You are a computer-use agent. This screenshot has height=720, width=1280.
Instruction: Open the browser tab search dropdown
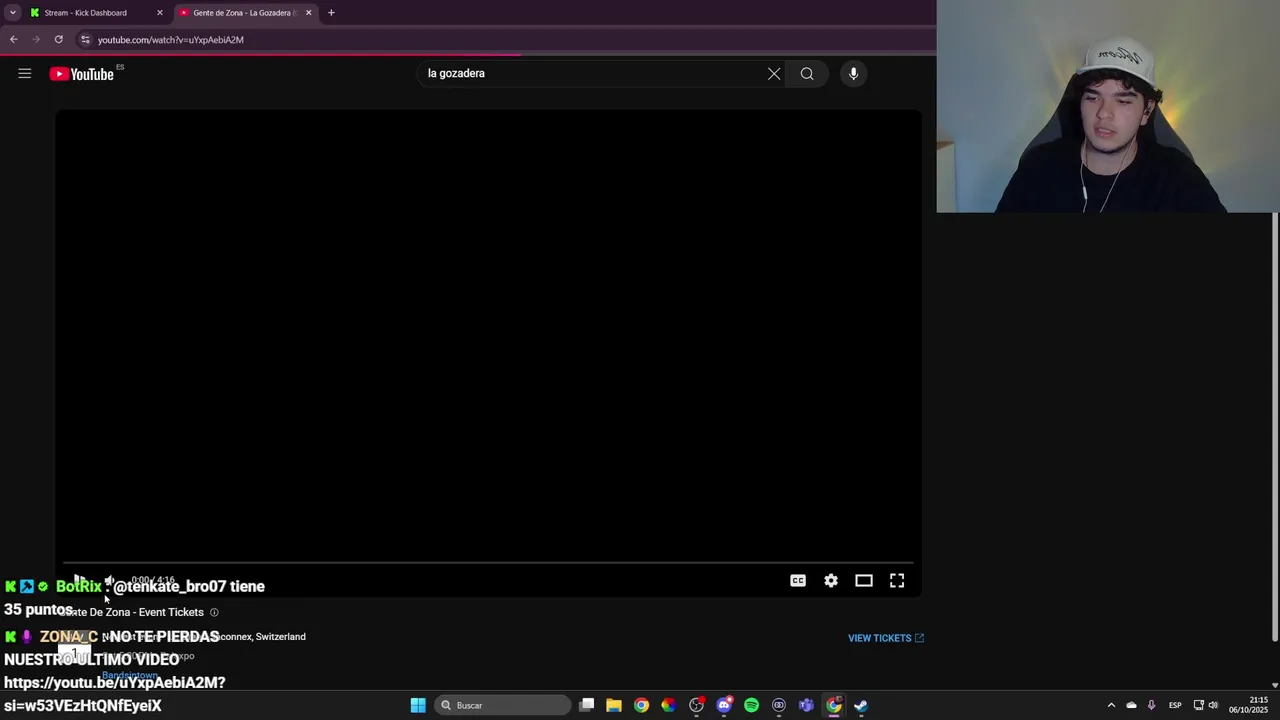(x=13, y=13)
